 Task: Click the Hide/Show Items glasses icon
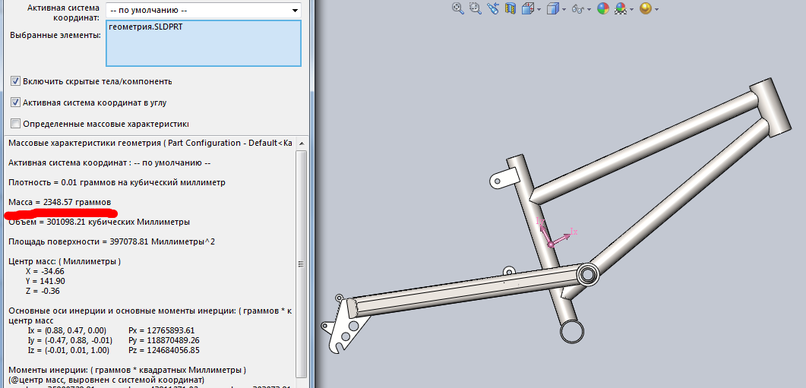click(578, 9)
